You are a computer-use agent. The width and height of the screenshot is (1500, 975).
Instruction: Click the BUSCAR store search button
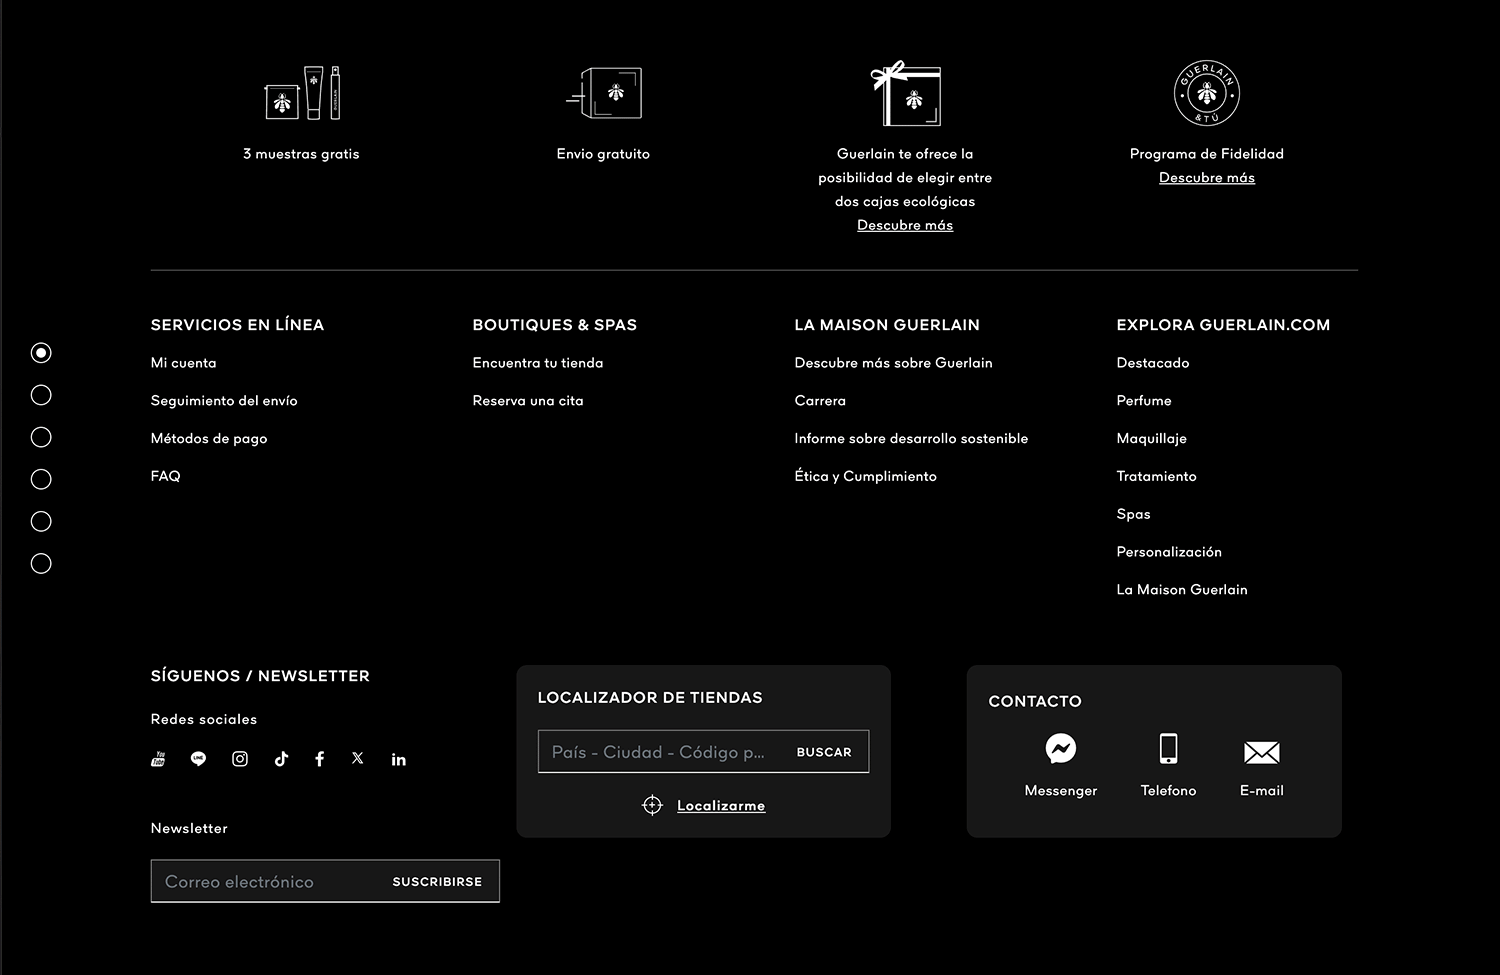pos(824,752)
